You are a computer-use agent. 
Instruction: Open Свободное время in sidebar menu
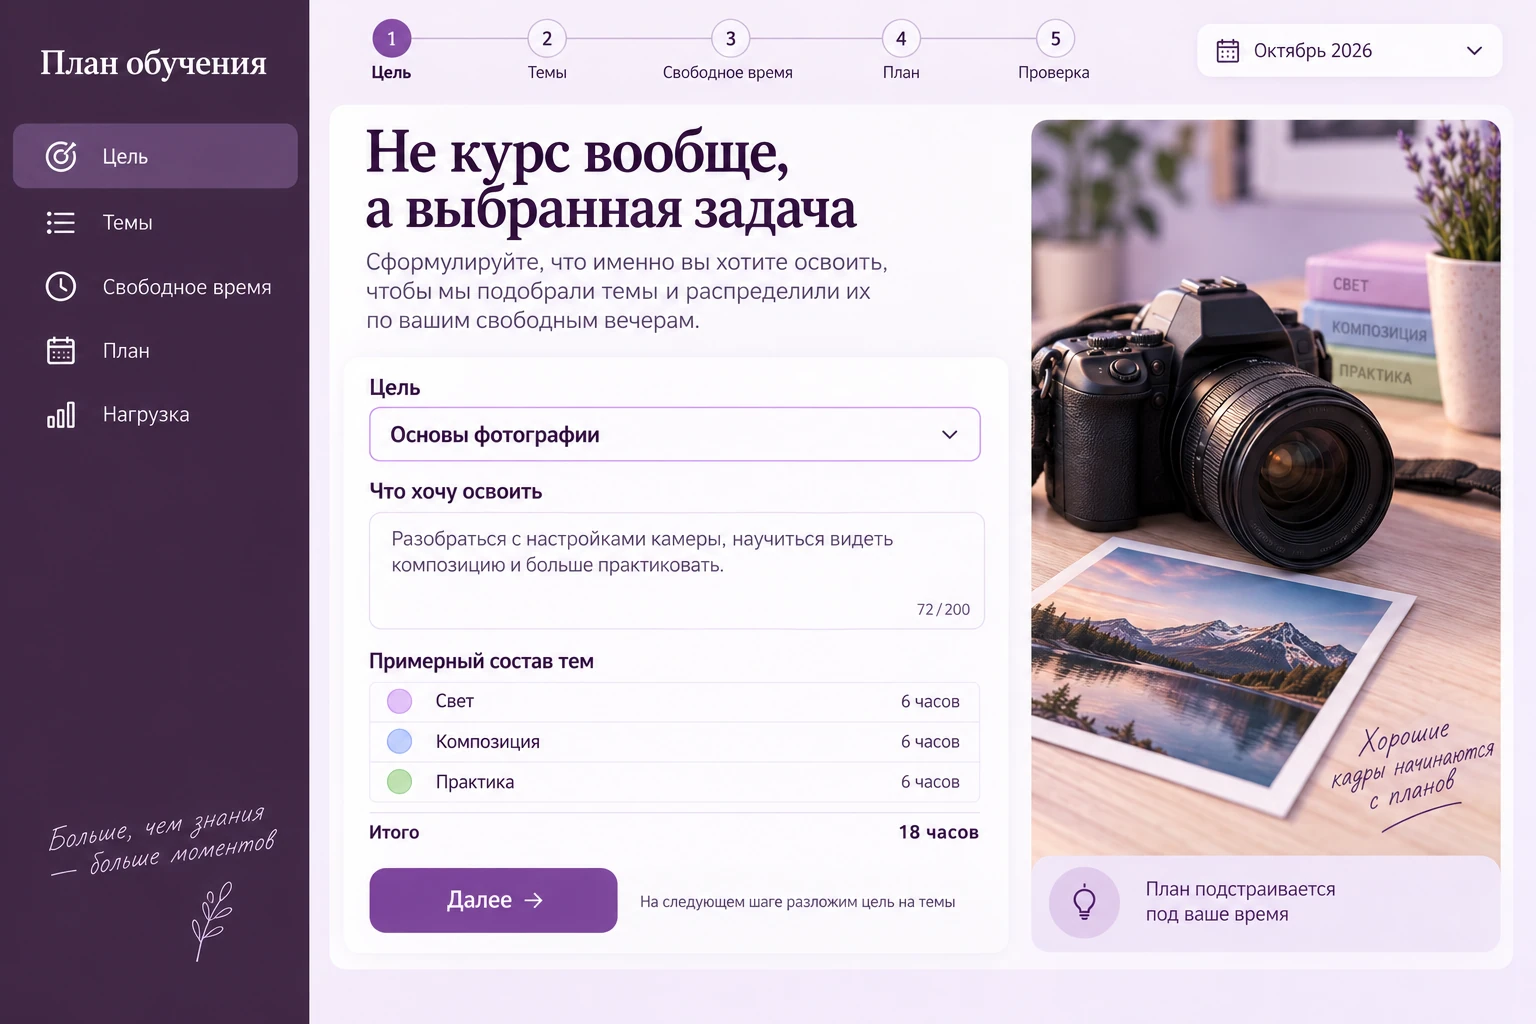tap(155, 287)
